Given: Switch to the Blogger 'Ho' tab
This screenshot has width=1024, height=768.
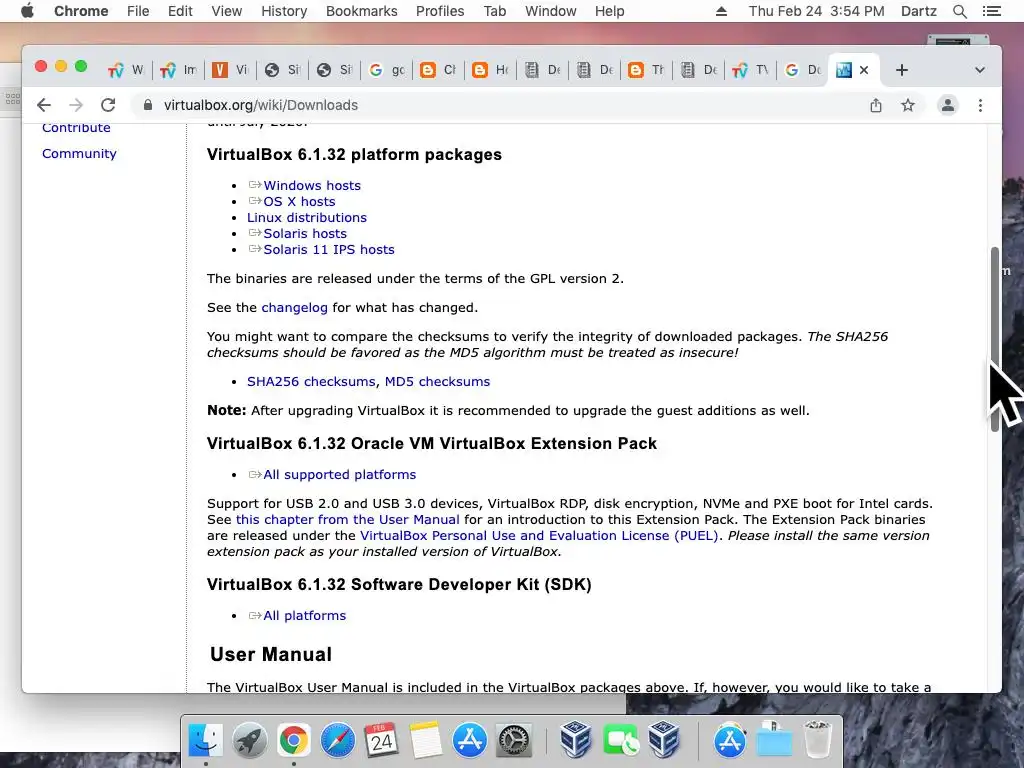Looking at the screenshot, I should tap(490, 70).
